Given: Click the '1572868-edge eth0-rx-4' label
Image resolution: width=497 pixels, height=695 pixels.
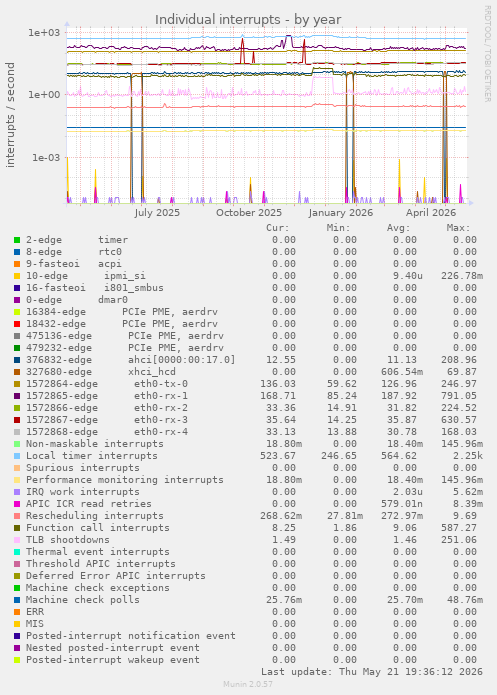Looking at the screenshot, I should [107, 431].
